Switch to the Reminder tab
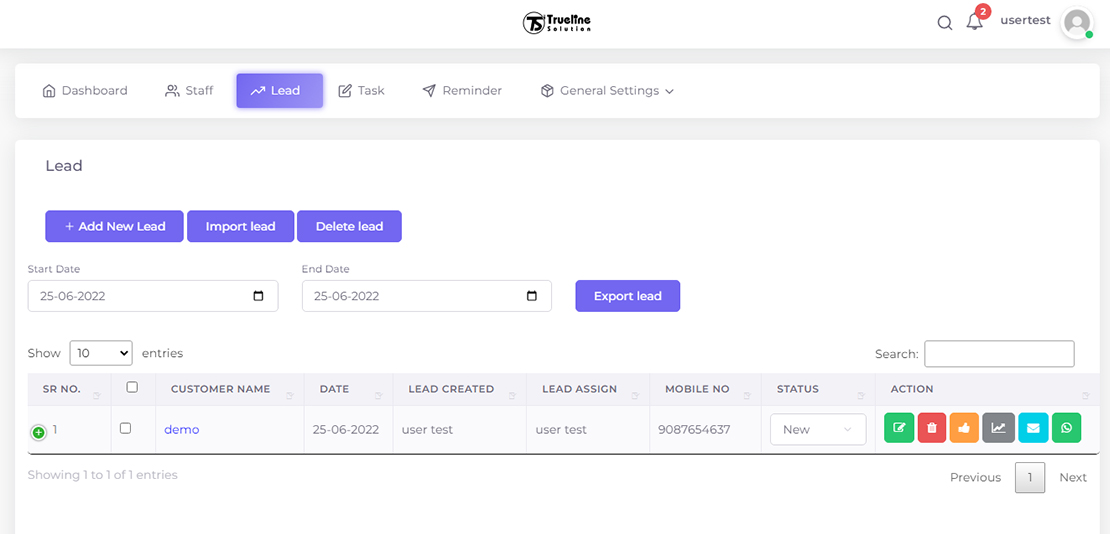The image size is (1110, 534). pyautogui.click(x=462, y=91)
